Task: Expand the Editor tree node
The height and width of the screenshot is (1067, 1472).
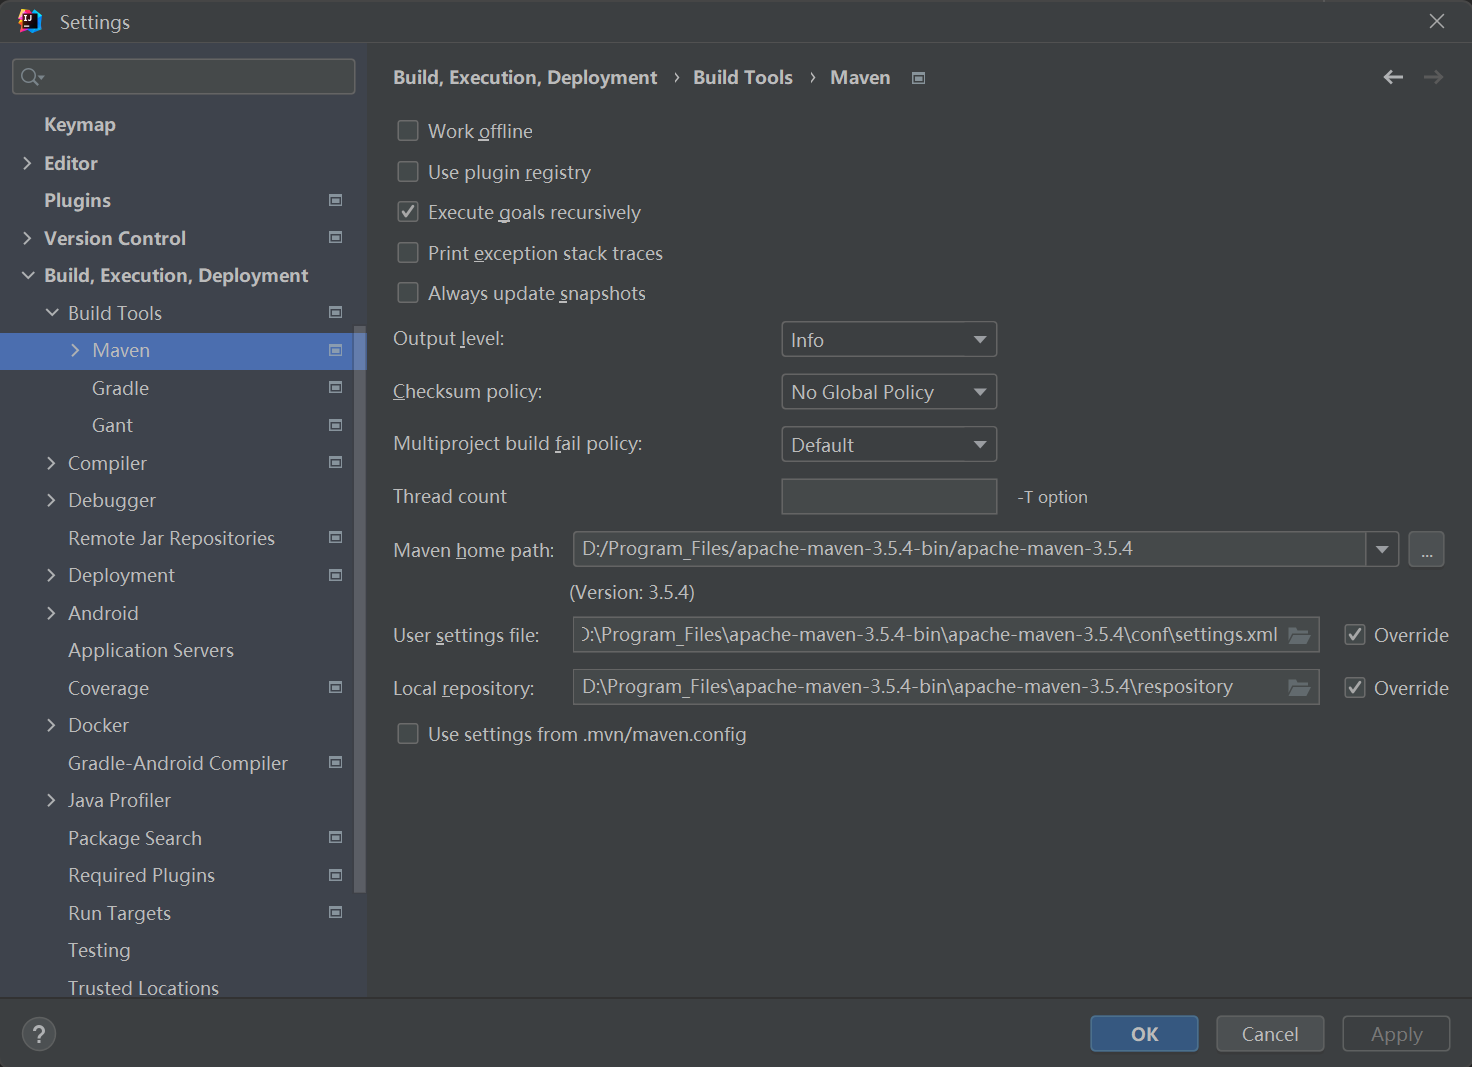Action: pos(27,163)
